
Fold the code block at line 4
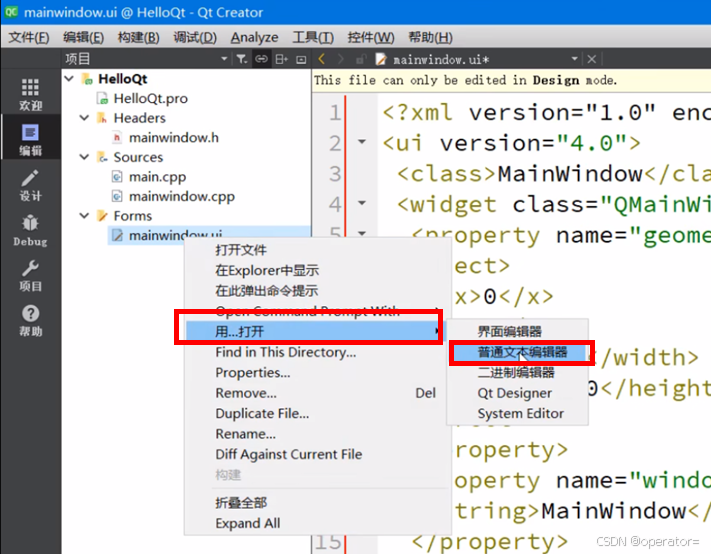coord(362,203)
